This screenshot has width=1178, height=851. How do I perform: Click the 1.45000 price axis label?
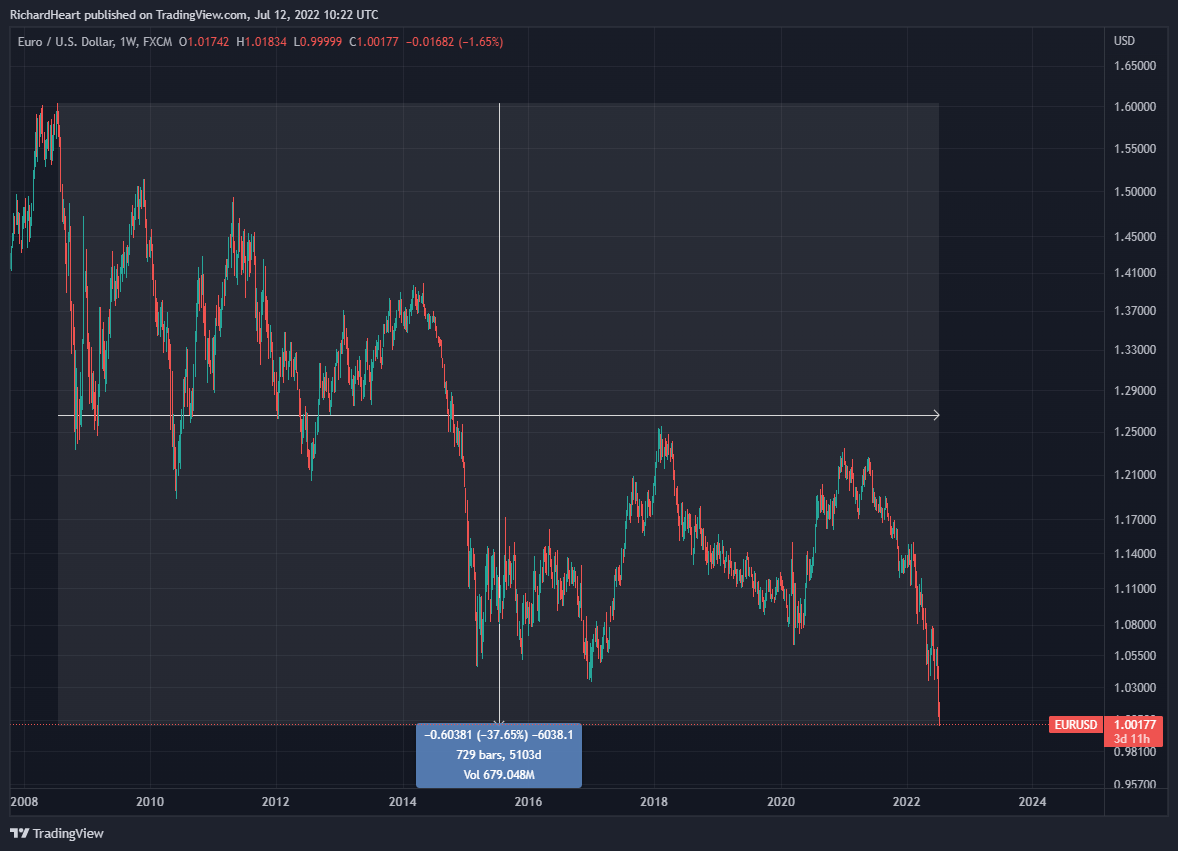pos(1134,237)
